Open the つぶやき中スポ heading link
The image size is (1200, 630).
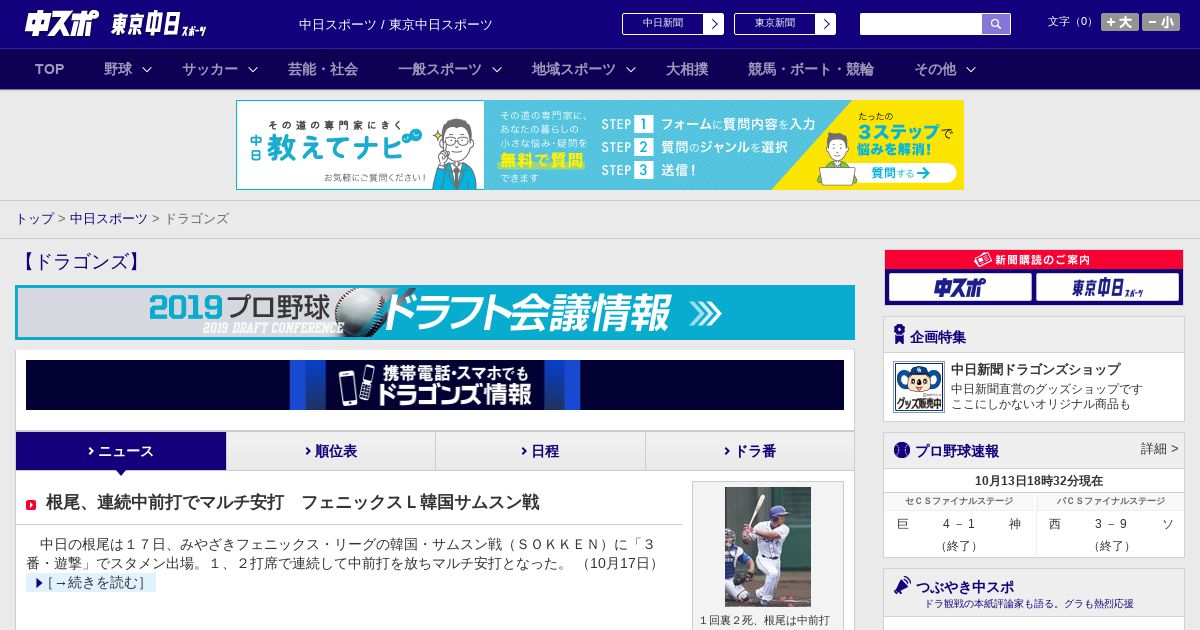tap(965, 587)
